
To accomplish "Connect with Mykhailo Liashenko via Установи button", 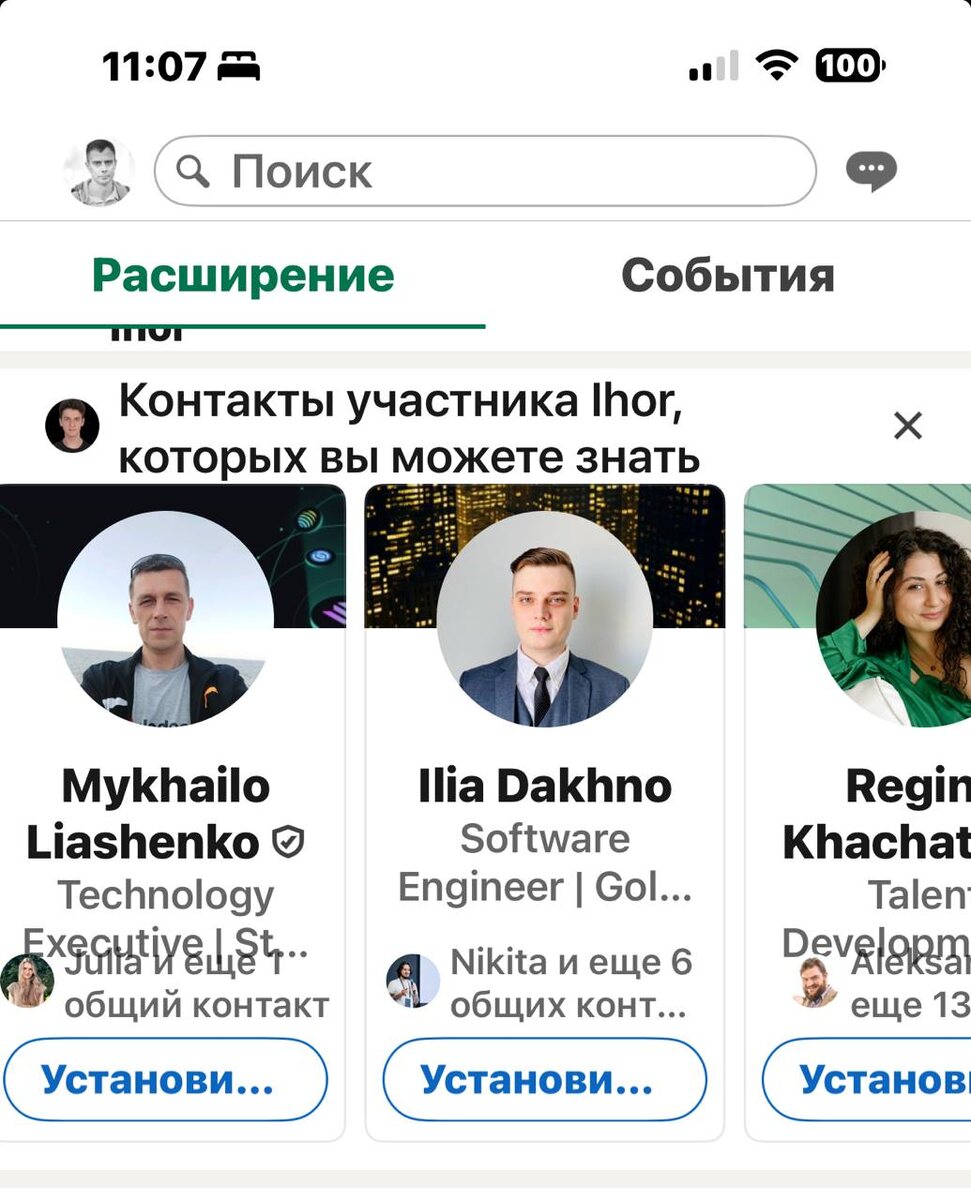I will coord(165,1079).
